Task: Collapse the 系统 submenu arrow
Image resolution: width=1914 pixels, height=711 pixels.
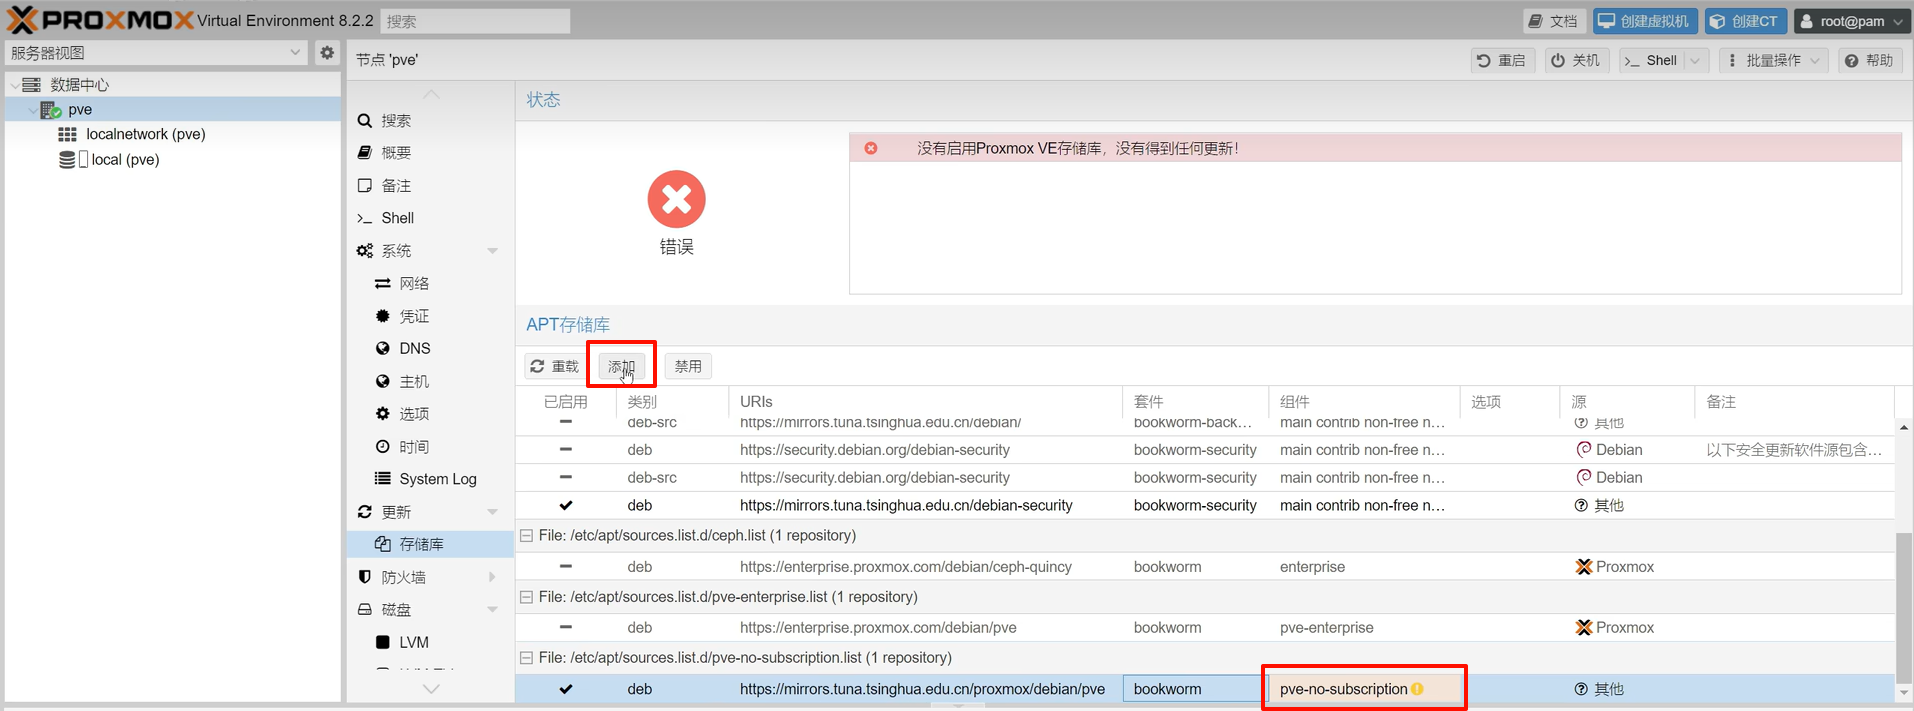Action: 493,251
